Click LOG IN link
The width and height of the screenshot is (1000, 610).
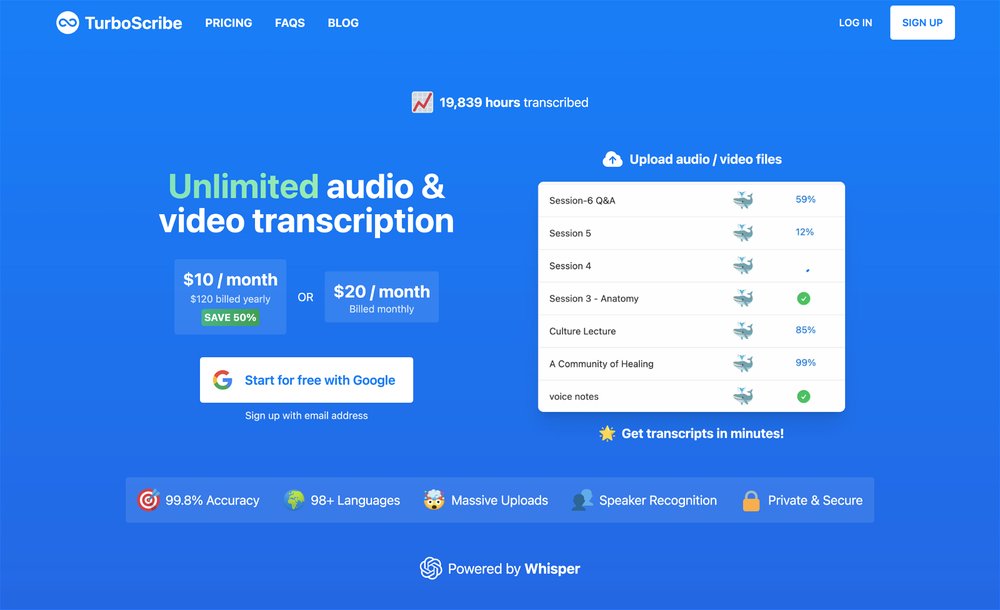pyautogui.click(x=855, y=23)
